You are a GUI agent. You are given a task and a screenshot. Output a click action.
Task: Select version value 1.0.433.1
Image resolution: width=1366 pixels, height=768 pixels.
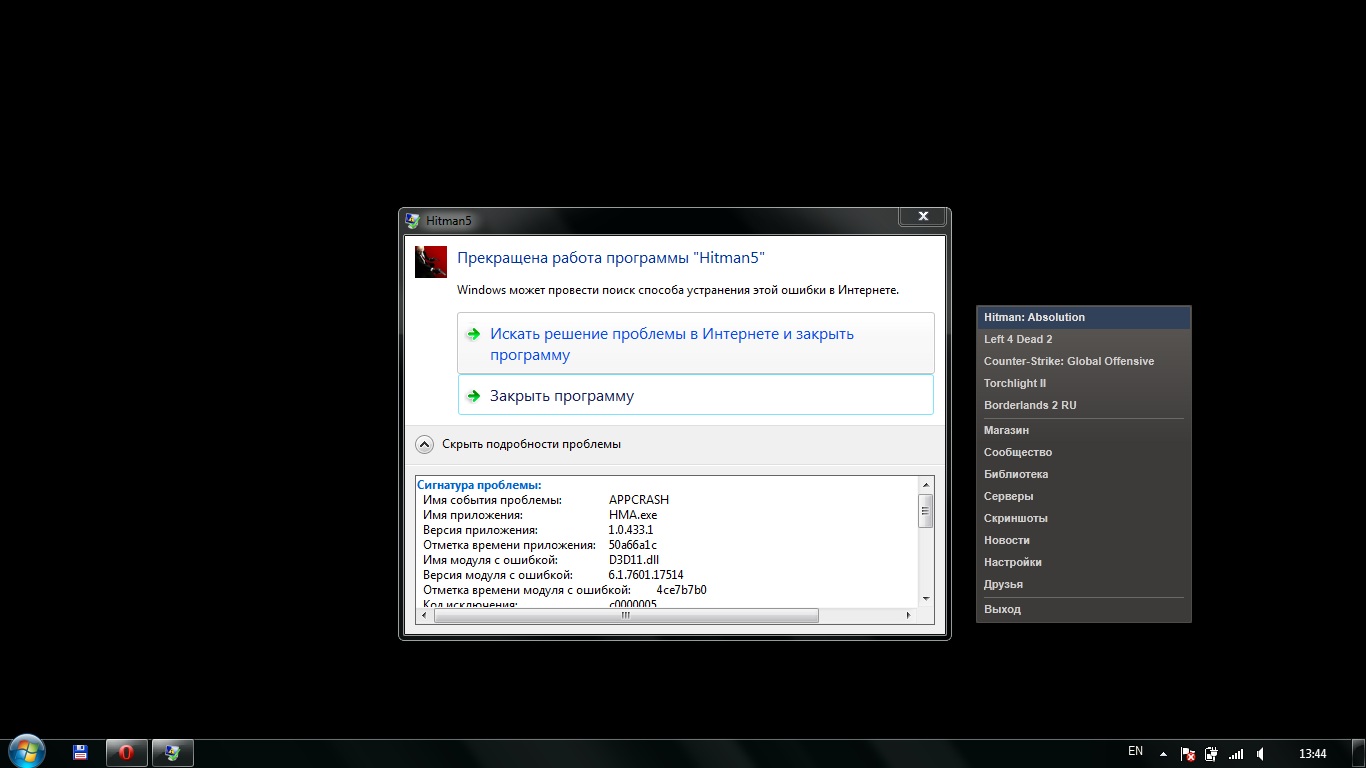pyautogui.click(x=631, y=530)
